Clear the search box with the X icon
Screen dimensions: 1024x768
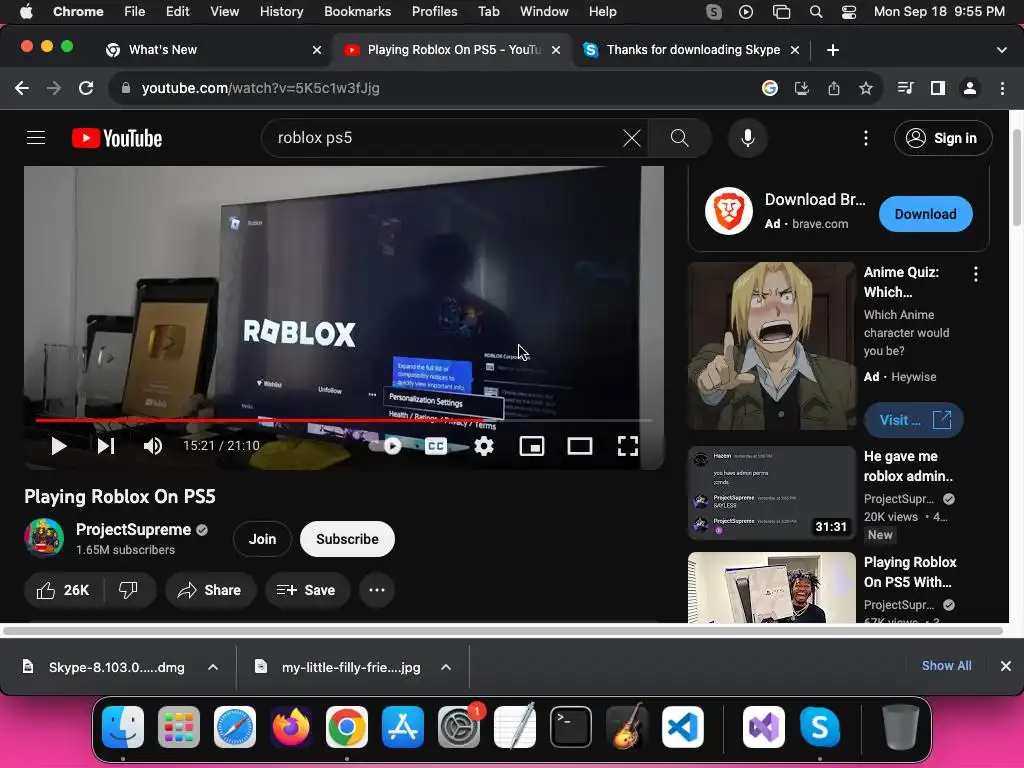(632, 138)
